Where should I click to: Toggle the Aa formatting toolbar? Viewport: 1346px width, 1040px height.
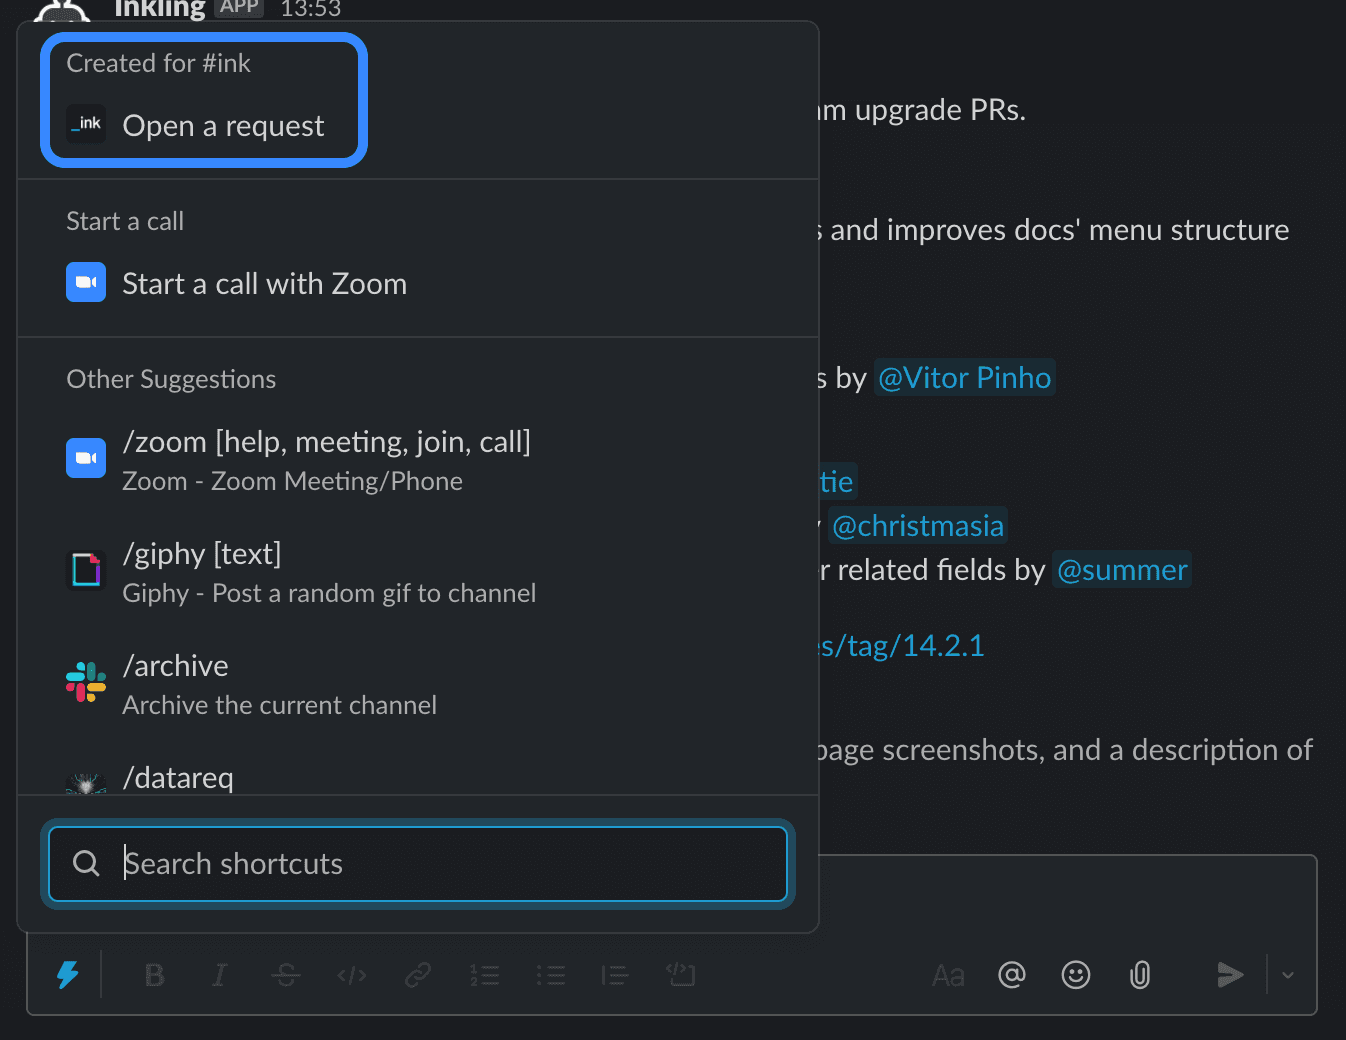click(948, 975)
